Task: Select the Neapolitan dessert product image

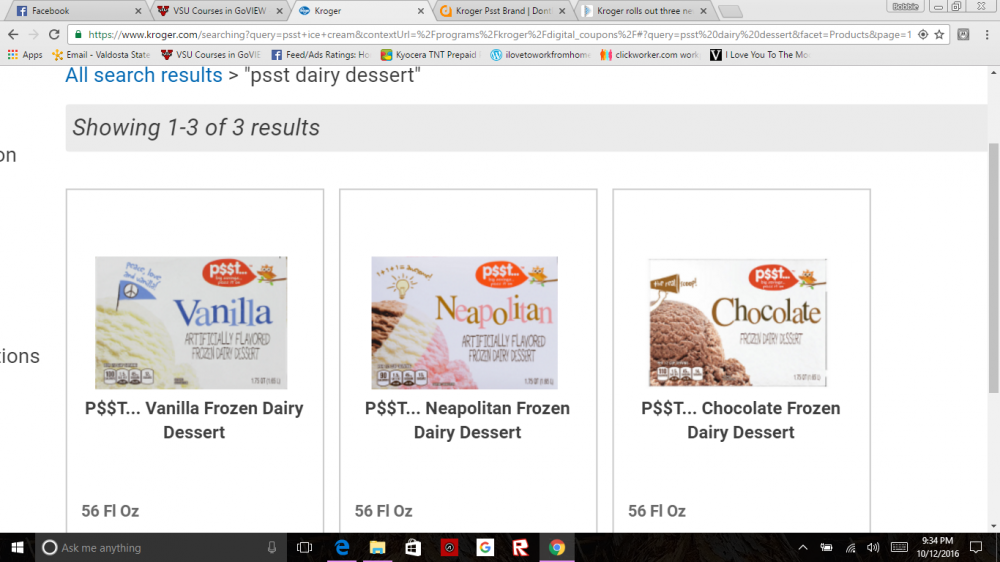Action: [x=464, y=323]
